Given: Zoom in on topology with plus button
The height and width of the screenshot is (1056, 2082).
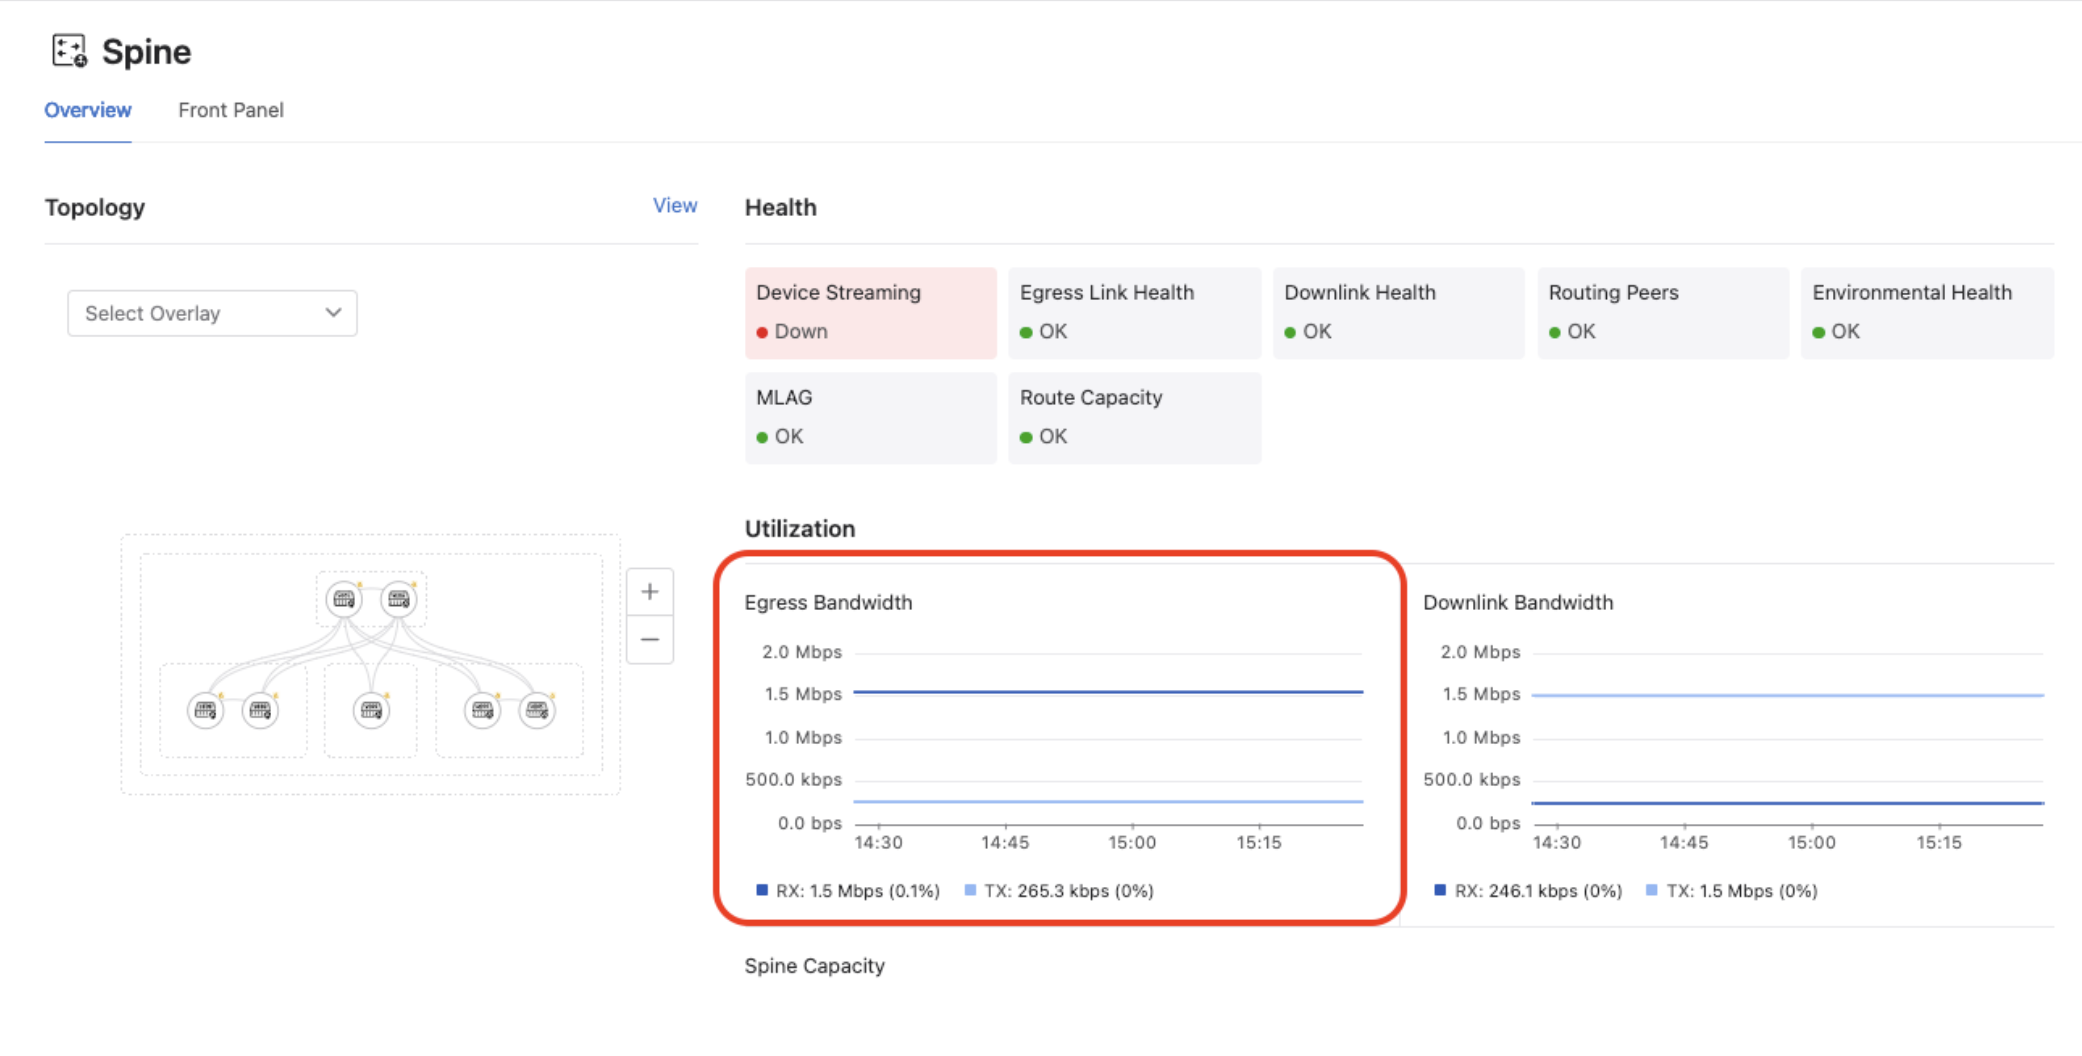Looking at the screenshot, I should click(x=649, y=592).
